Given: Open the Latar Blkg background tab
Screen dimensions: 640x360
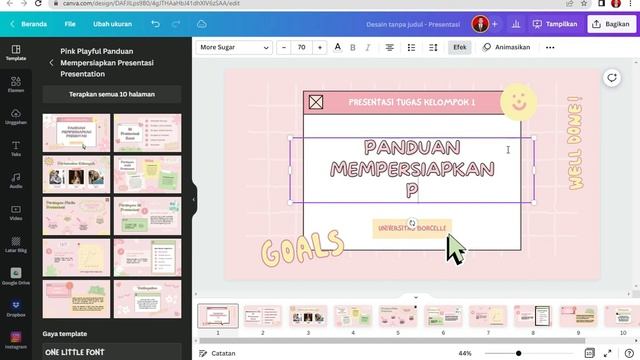Looking at the screenshot, I should 16,244.
